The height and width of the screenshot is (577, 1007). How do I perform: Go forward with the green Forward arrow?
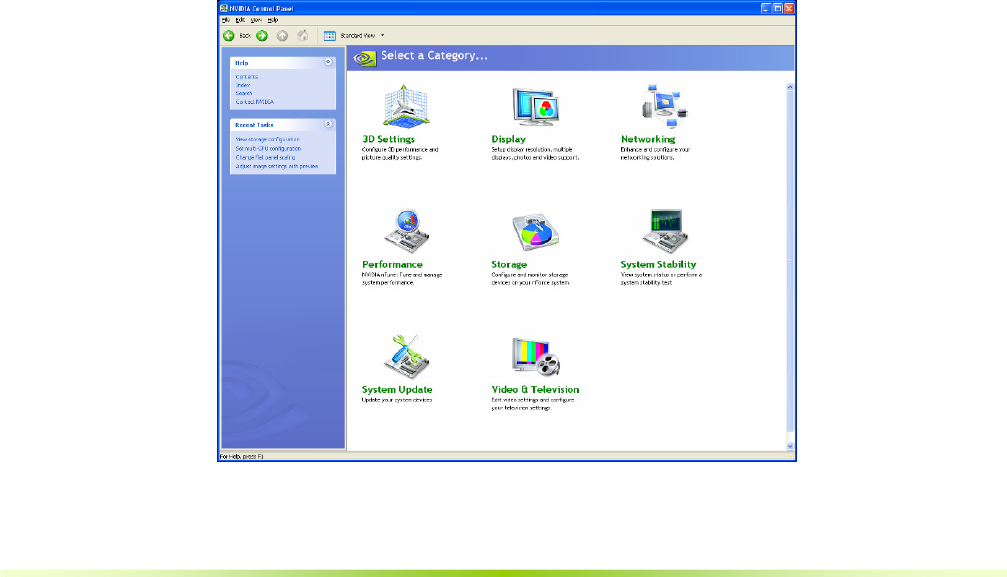pos(262,36)
